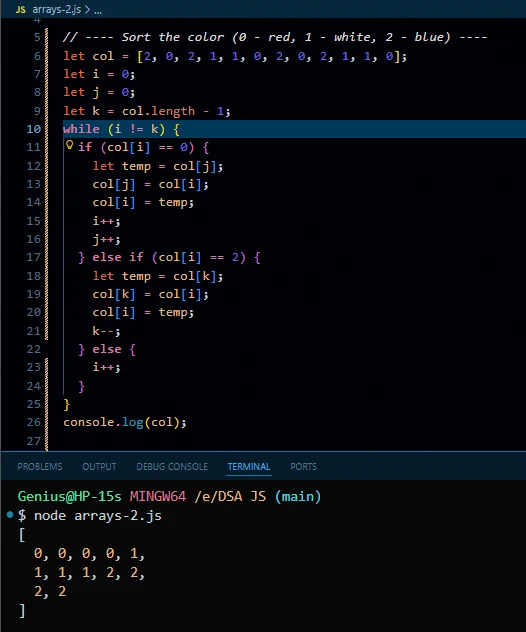Click the '} else {' line 22

coord(107,349)
